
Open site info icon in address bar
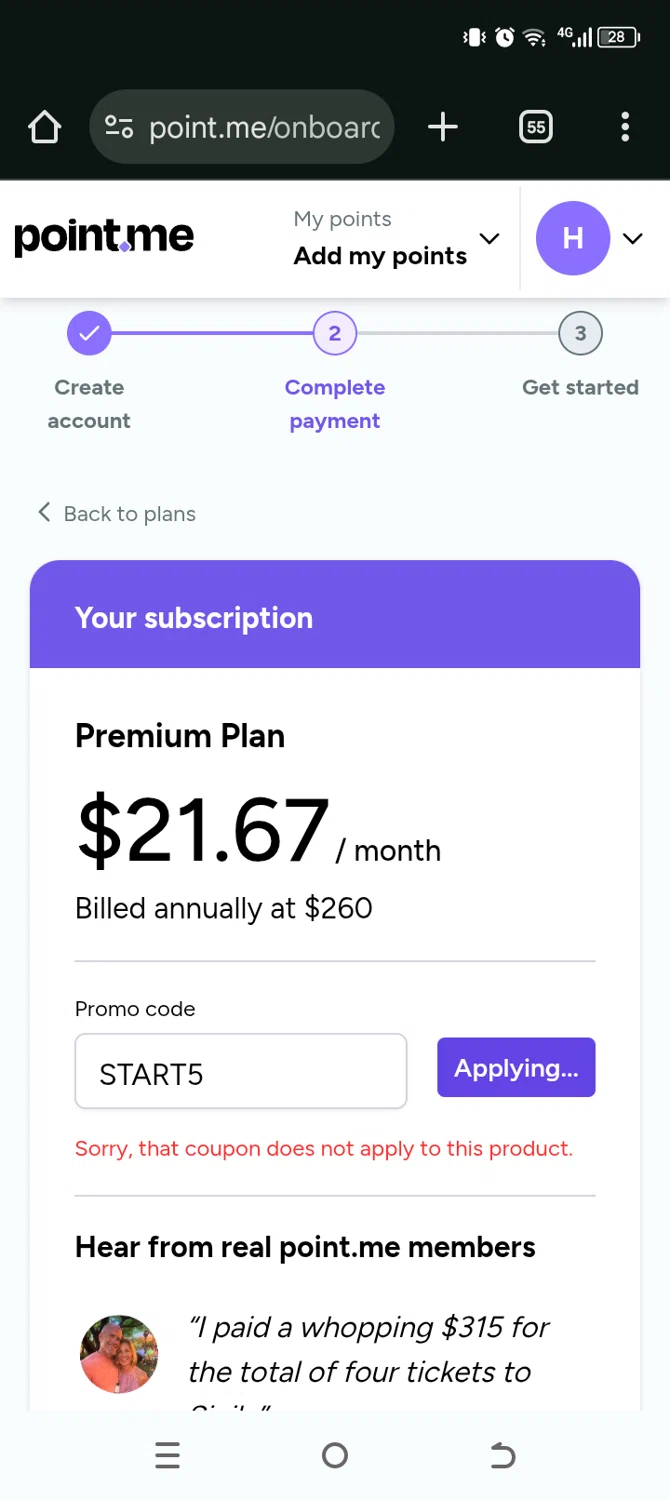(119, 127)
